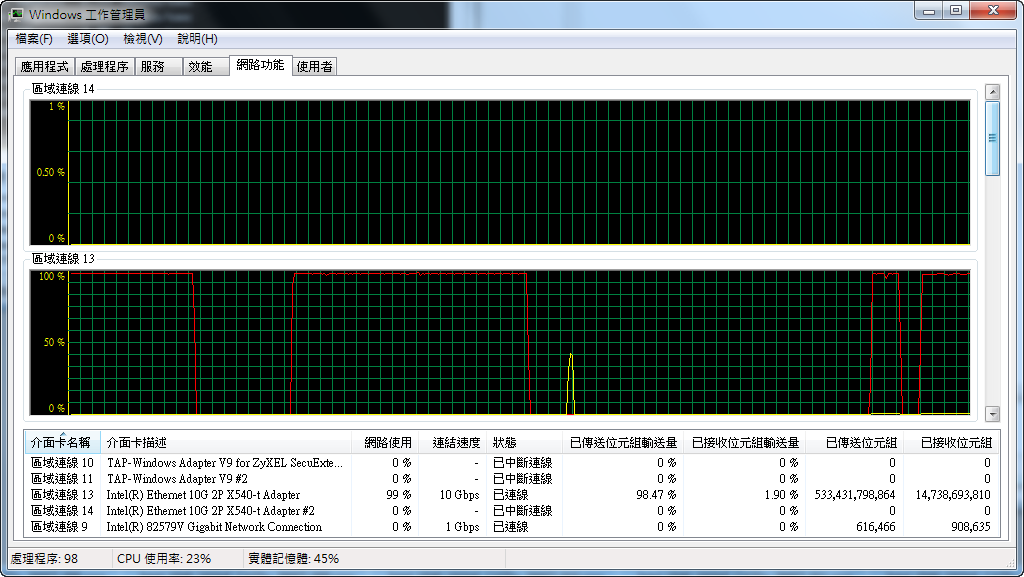
Task: Click 實體記憶體: 45% in status bar
Action: pyautogui.click(x=293, y=559)
